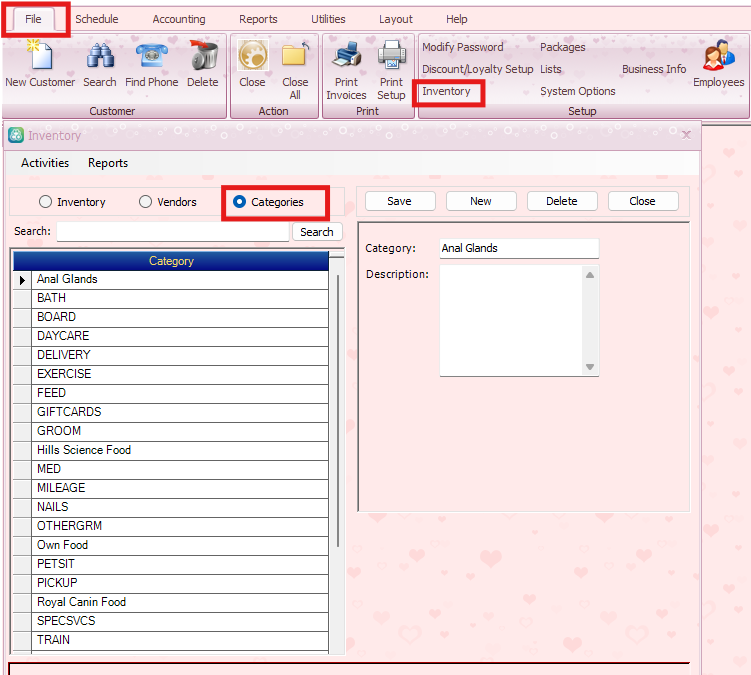Click the New Customer icon

pyautogui.click(x=40, y=56)
